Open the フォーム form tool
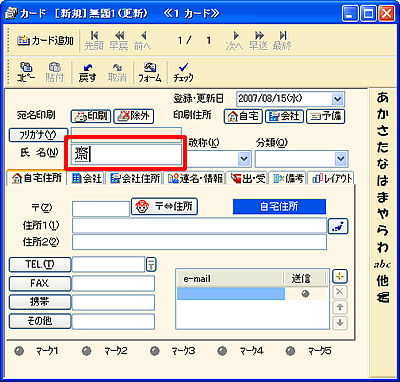 pos(150,72)
